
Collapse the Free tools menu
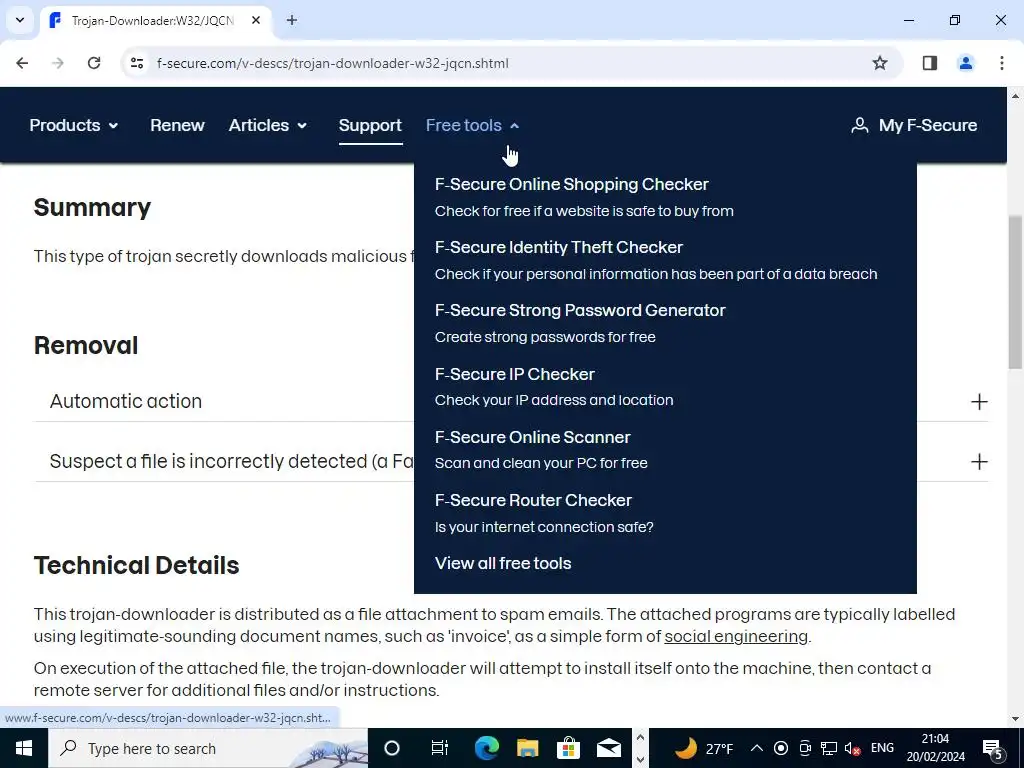pos(472,125)
